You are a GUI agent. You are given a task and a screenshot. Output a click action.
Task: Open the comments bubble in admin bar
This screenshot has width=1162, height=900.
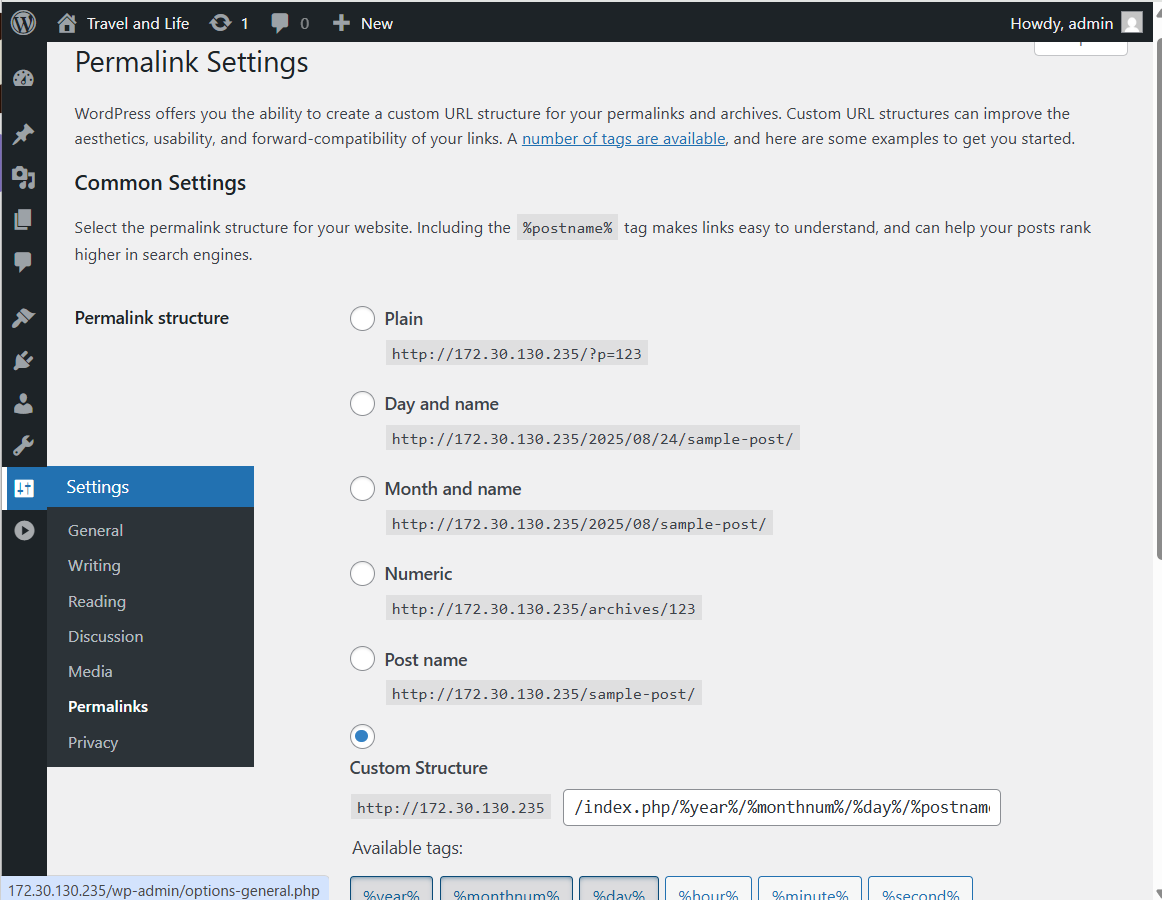pyautogui.click(x=282, y=23)
